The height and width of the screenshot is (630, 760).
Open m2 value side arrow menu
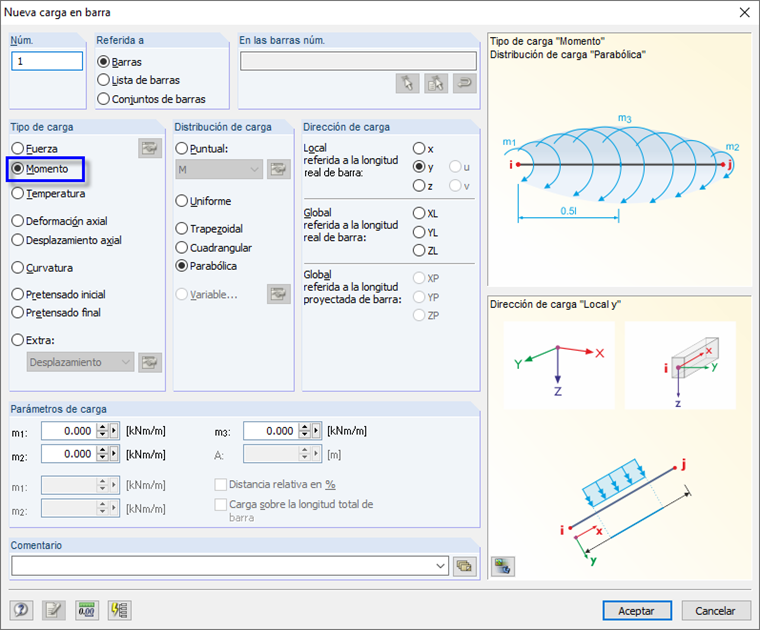point(114,454)
